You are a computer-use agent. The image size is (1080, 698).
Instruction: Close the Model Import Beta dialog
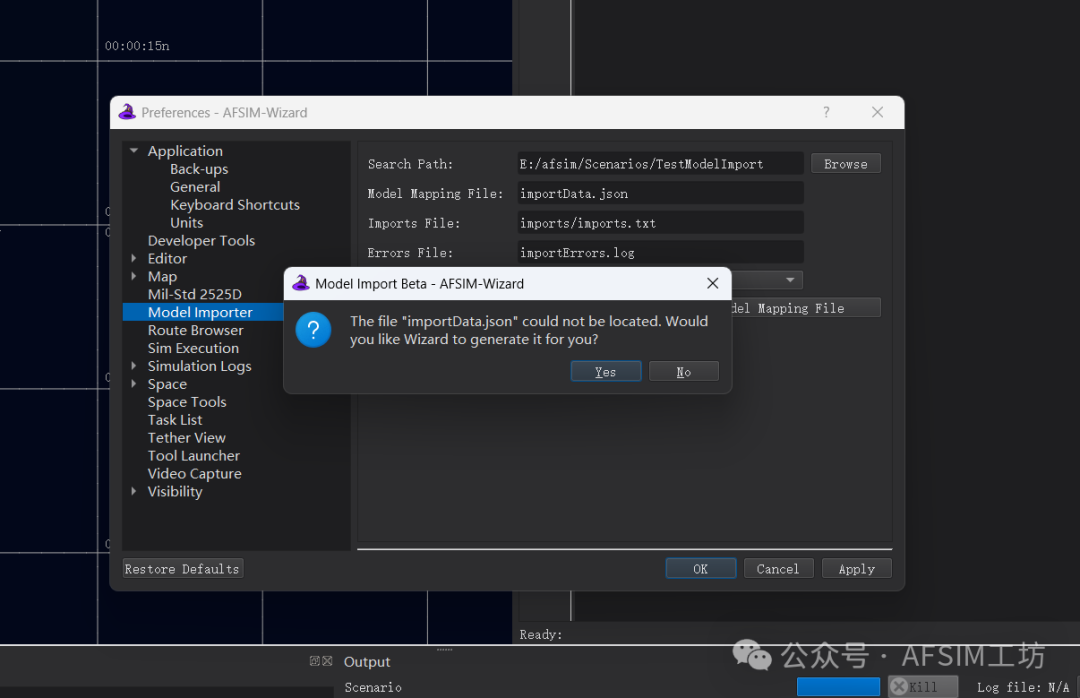712,283
